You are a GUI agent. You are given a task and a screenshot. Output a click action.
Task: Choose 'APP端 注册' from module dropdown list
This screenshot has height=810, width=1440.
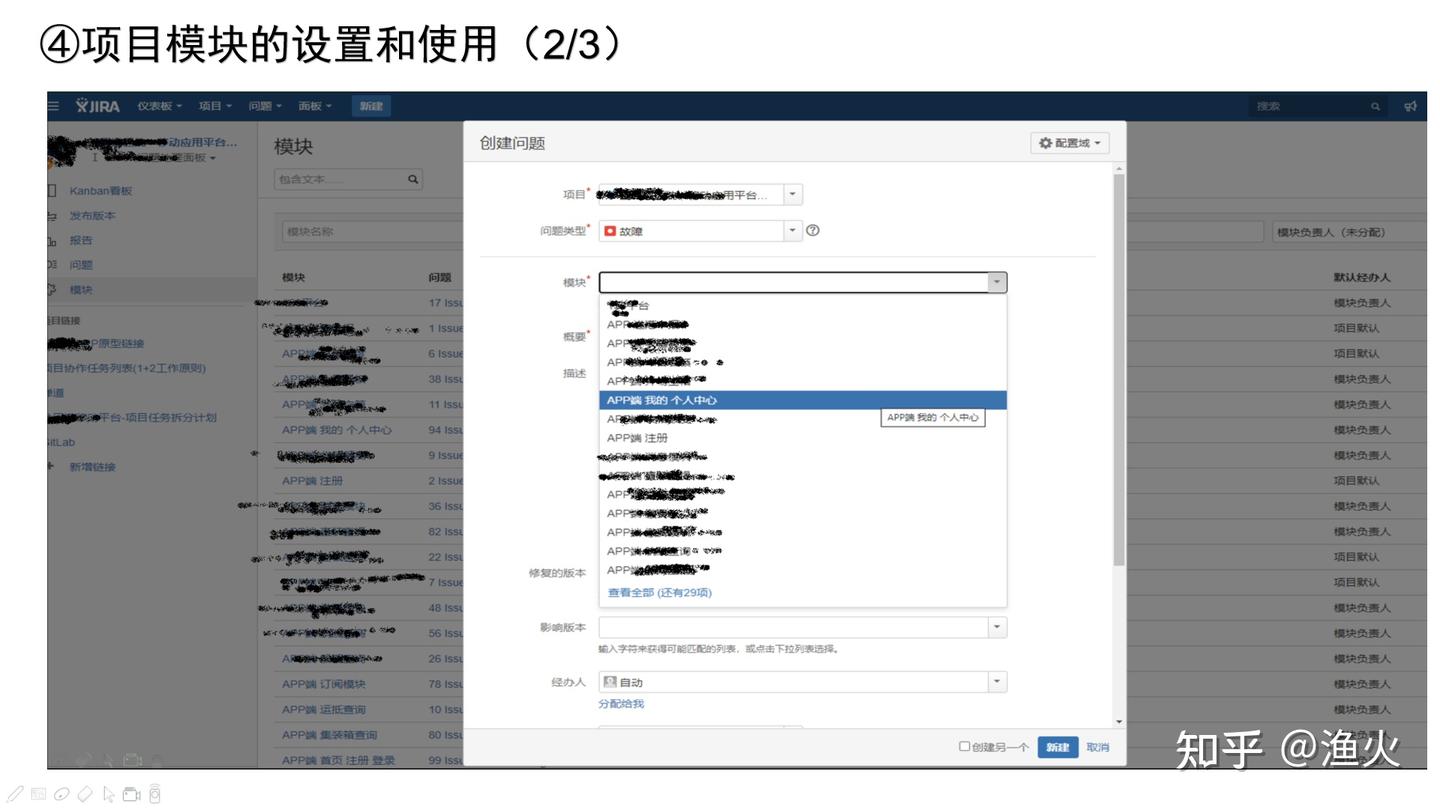pyautogui.click(x=637, y=438)
